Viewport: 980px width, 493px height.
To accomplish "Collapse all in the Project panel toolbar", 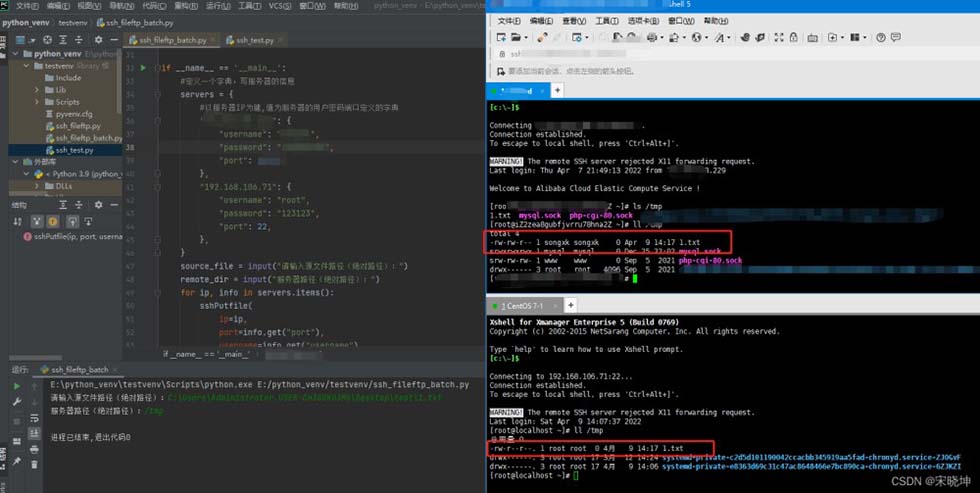I will 79,39.
